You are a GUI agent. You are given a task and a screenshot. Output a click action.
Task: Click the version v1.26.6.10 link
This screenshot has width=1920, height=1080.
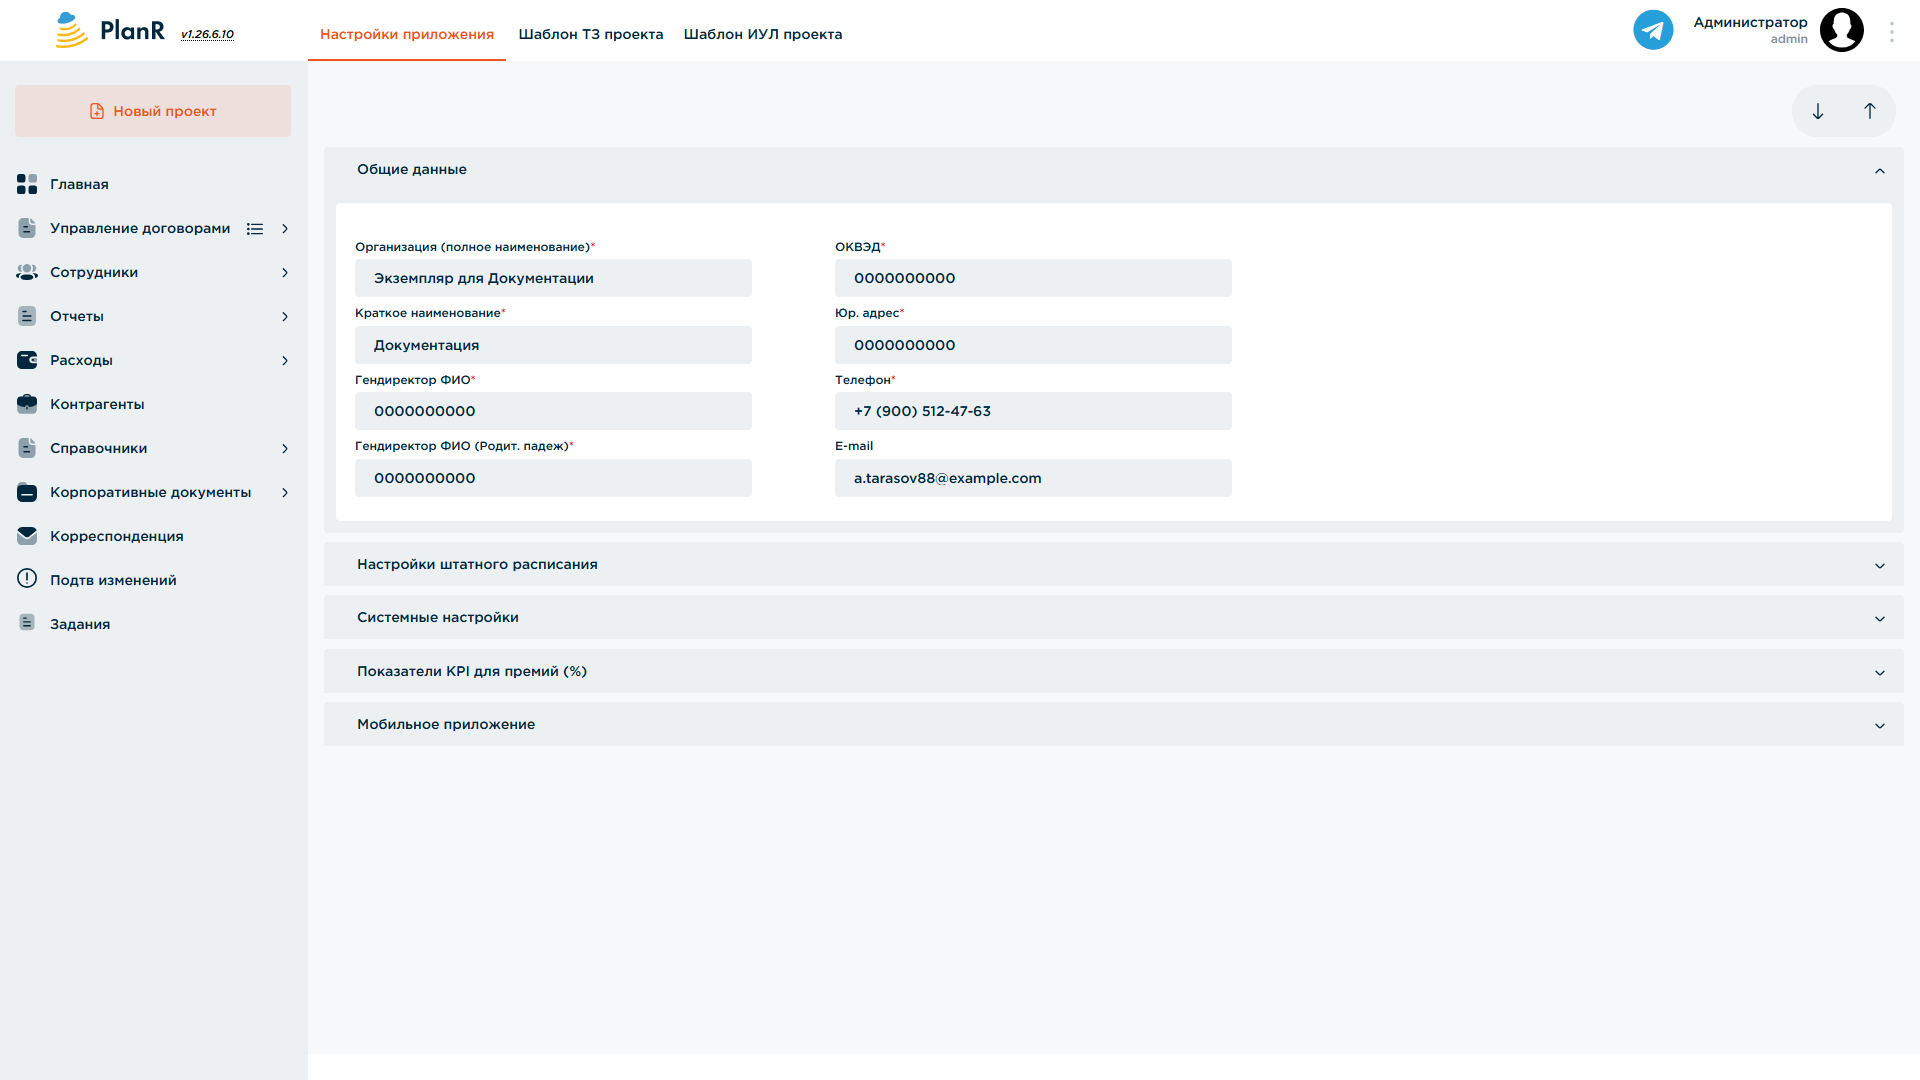(x=207, y=34)
